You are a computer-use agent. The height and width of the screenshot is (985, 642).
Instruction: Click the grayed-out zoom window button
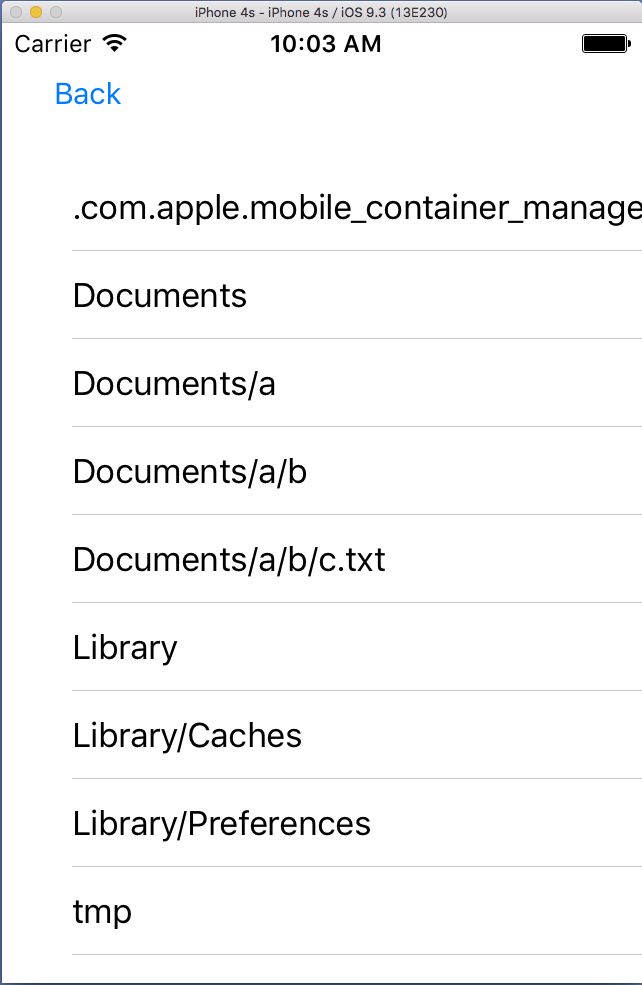click(55, 12)
